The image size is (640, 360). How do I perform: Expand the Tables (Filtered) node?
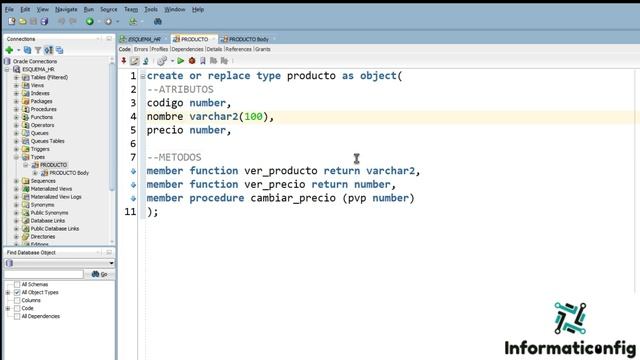click(x=16, y=77)
